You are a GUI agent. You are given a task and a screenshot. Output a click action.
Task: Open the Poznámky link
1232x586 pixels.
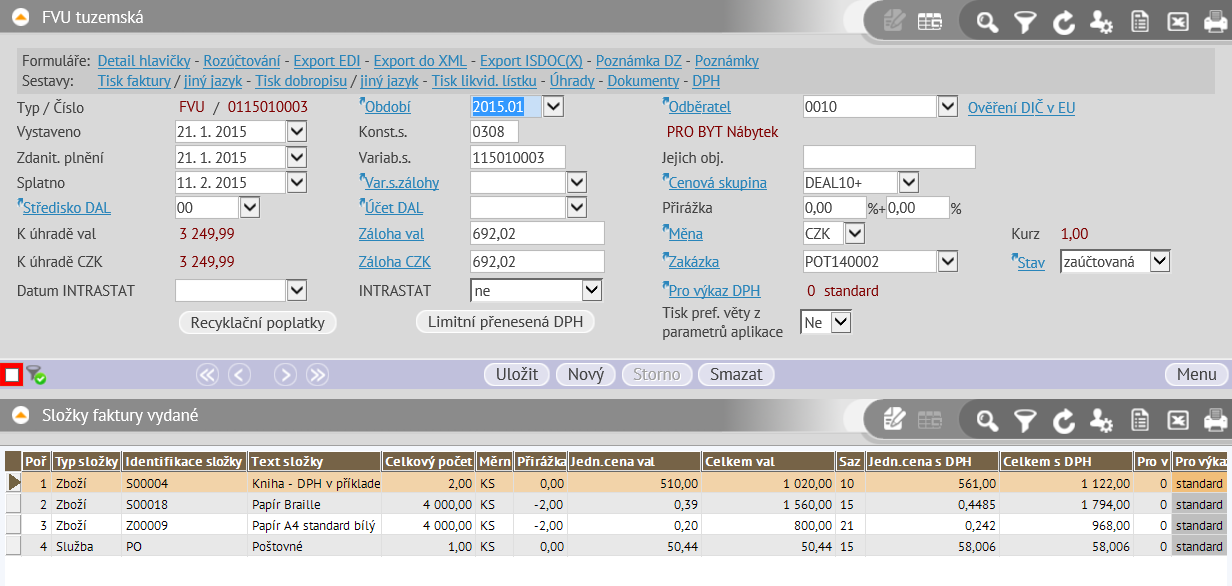pyautogui.click(x=727, y=61)
